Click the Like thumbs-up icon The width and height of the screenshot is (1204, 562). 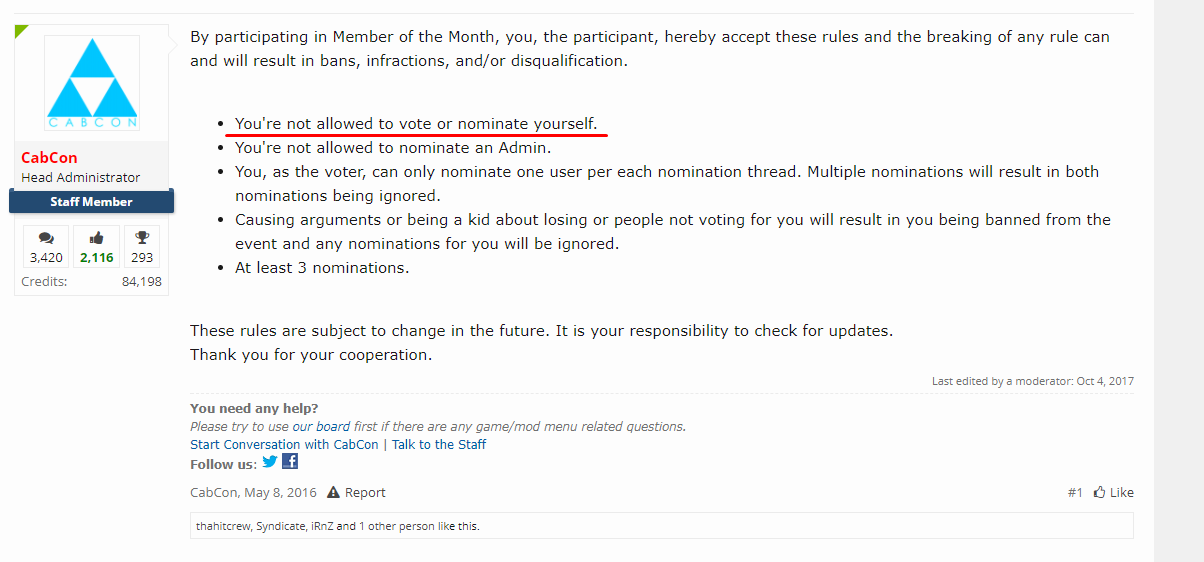click(1099, 492)
